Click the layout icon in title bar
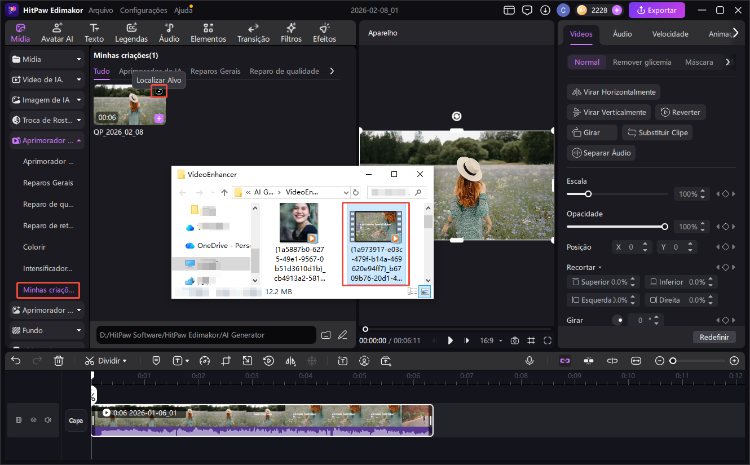 [509, 10]
